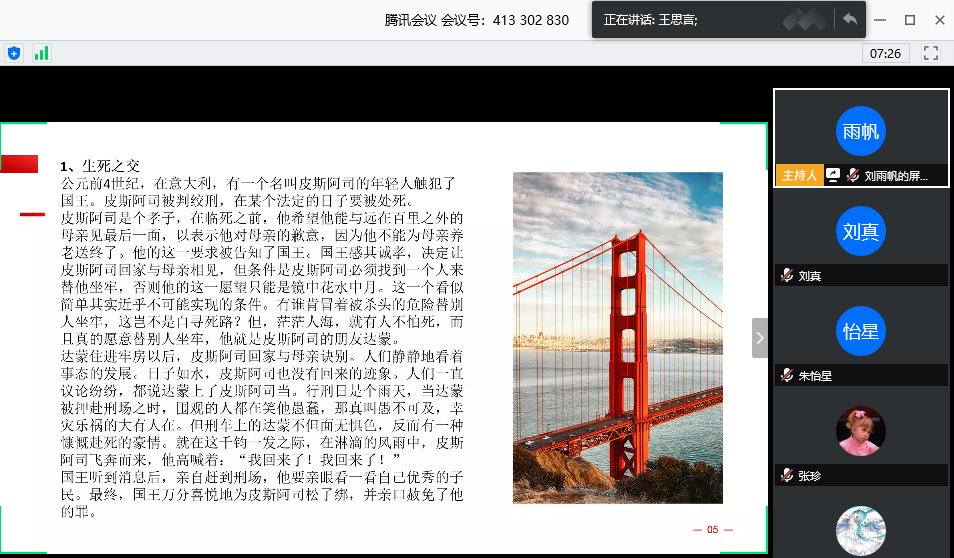Image resolution: width=954 pixels, height=558 pixels.
Task: Click muted microphone icon beside 朱怡星
Action: [788, 376]
